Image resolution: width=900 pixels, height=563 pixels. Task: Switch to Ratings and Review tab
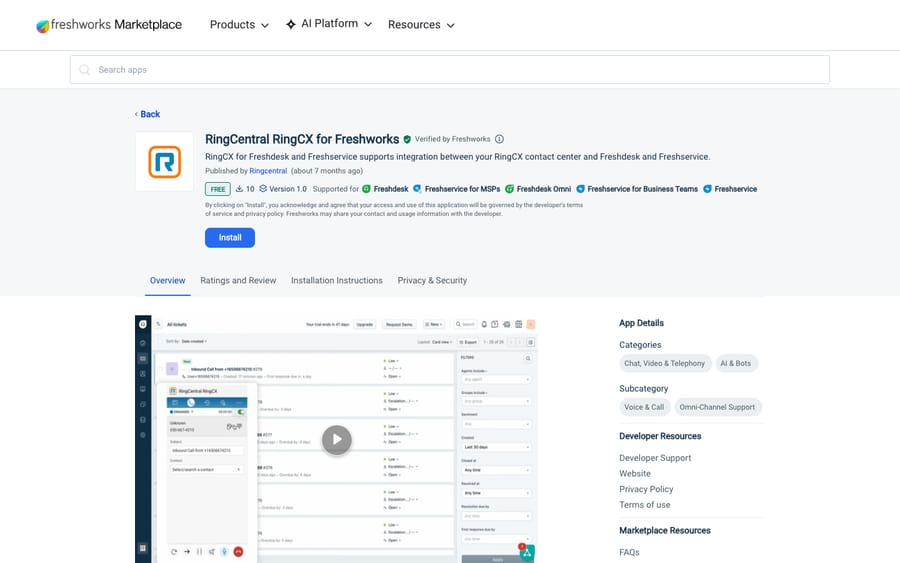pyautogui.click(x=238, y=281)
